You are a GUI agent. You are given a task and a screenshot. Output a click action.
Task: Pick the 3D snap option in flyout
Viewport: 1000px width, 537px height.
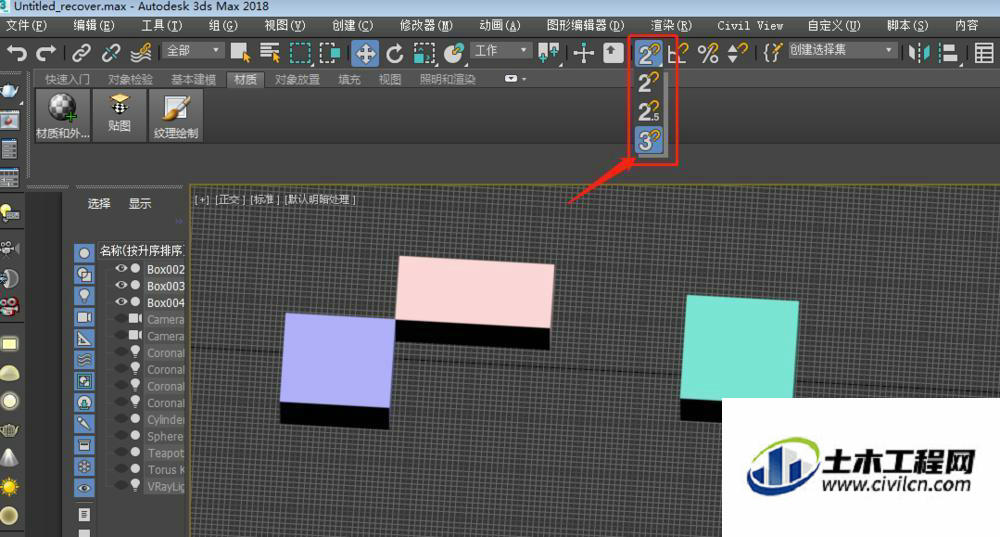tap(649, 140)
